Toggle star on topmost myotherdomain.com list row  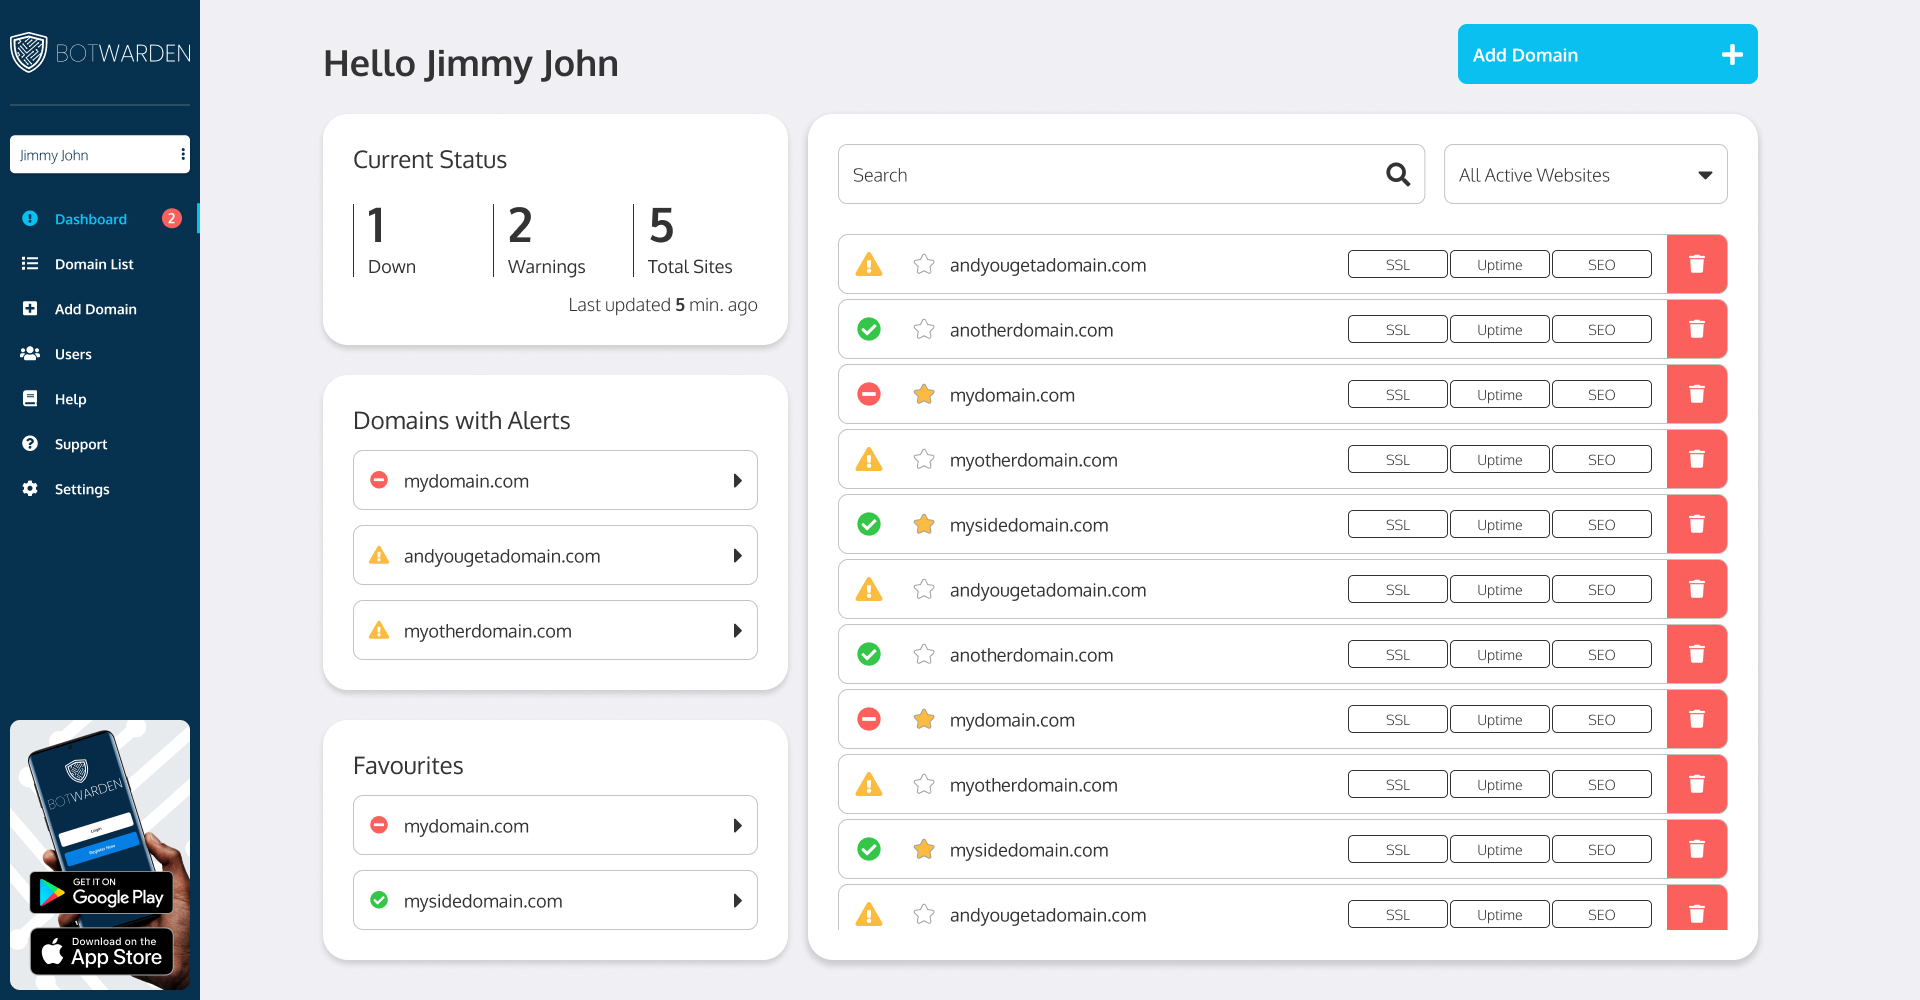pyautogui.click(x=924, y=460)
